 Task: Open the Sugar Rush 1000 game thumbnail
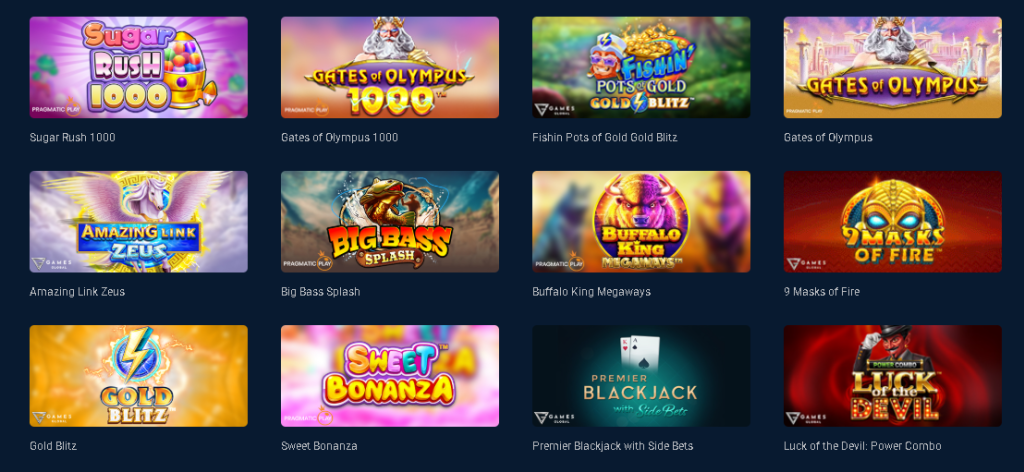pyautogui.click(x=138, y=67)
